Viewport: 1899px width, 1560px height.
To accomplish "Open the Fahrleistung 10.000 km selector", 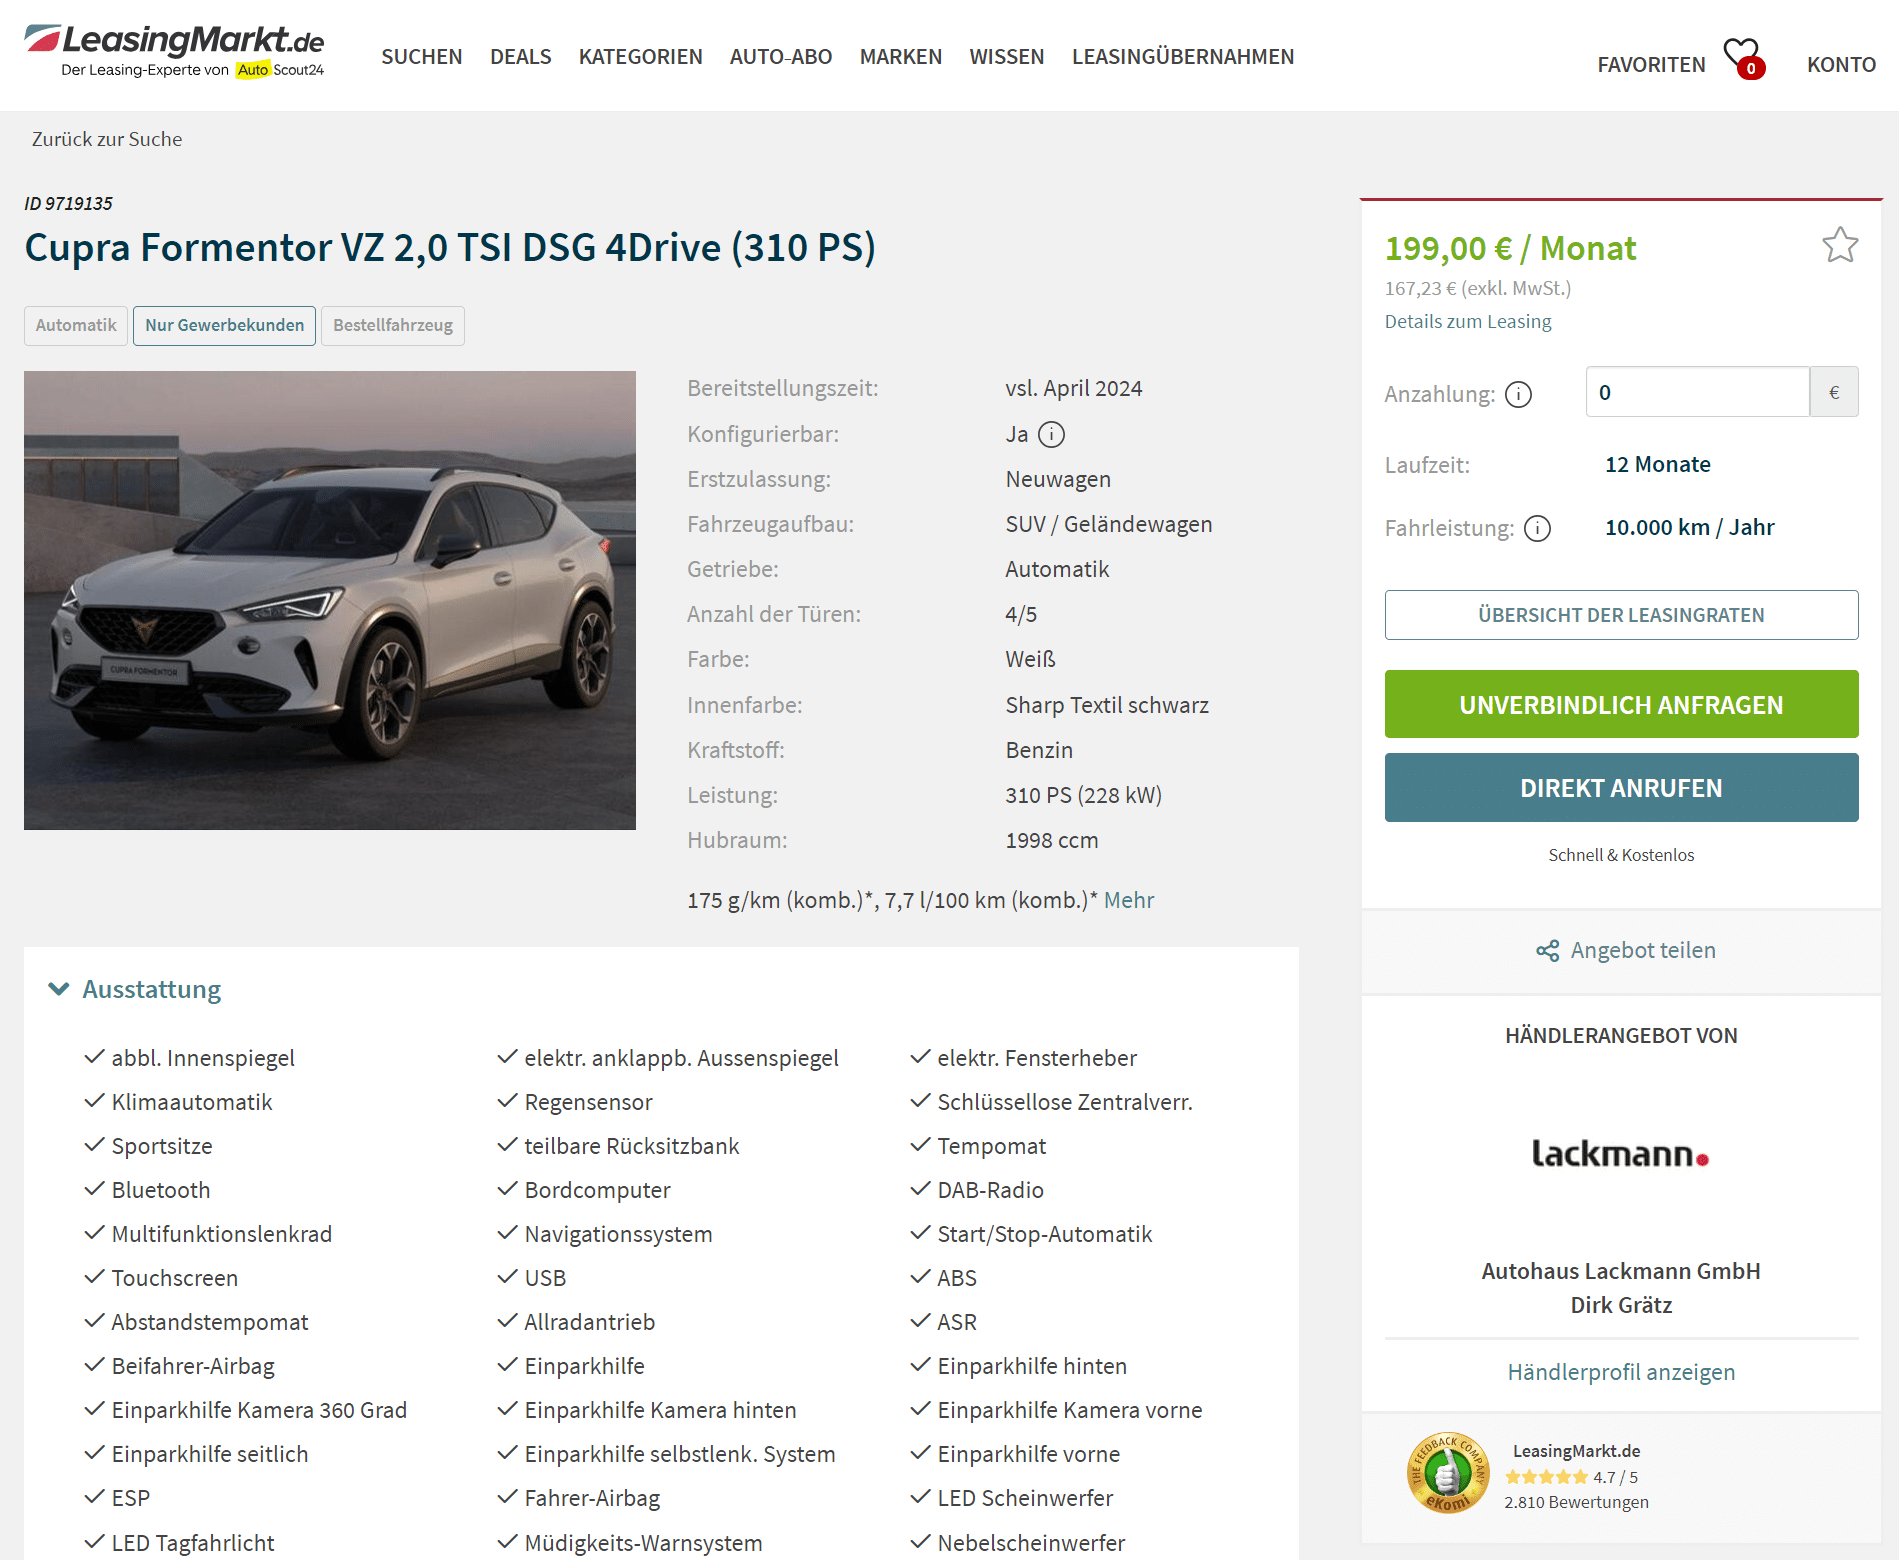I will [x=1689, y=527].
